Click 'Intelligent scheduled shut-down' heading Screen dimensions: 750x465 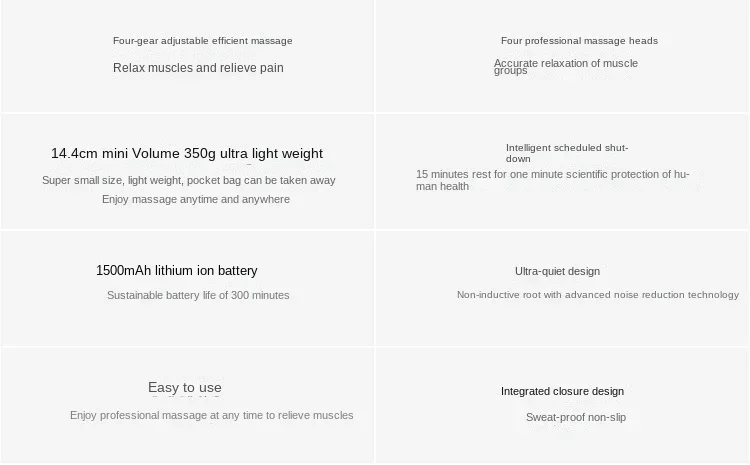[567, 153]
